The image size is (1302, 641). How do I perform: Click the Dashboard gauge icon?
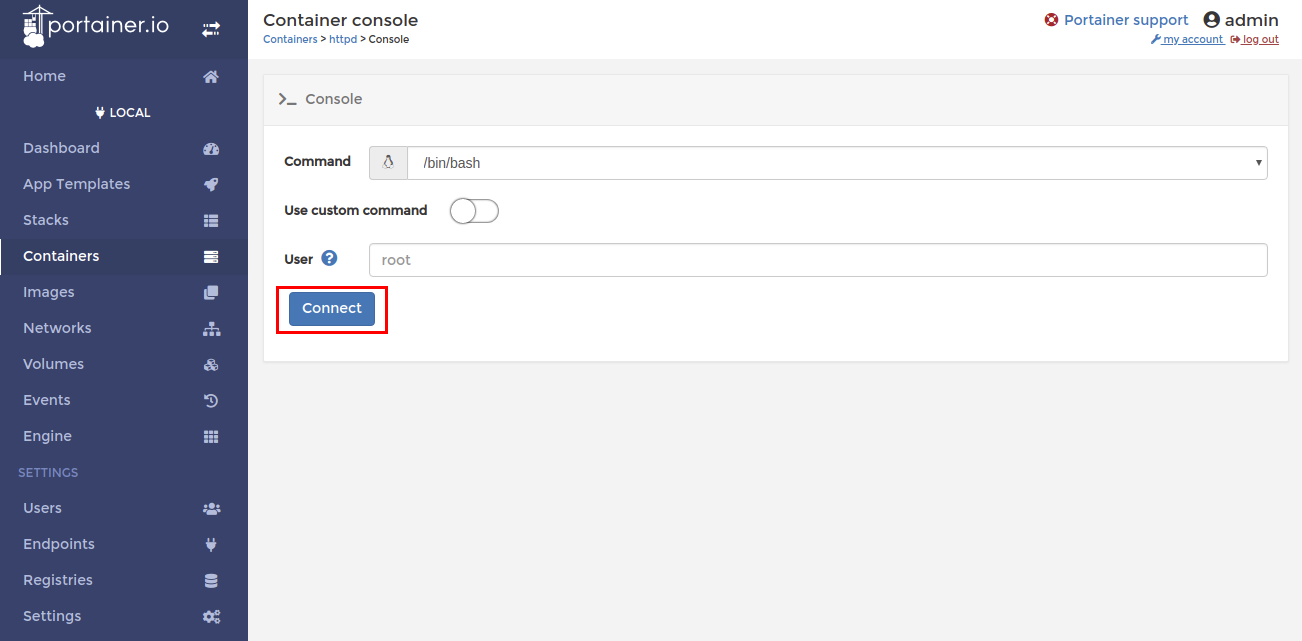tap(211, 149)
